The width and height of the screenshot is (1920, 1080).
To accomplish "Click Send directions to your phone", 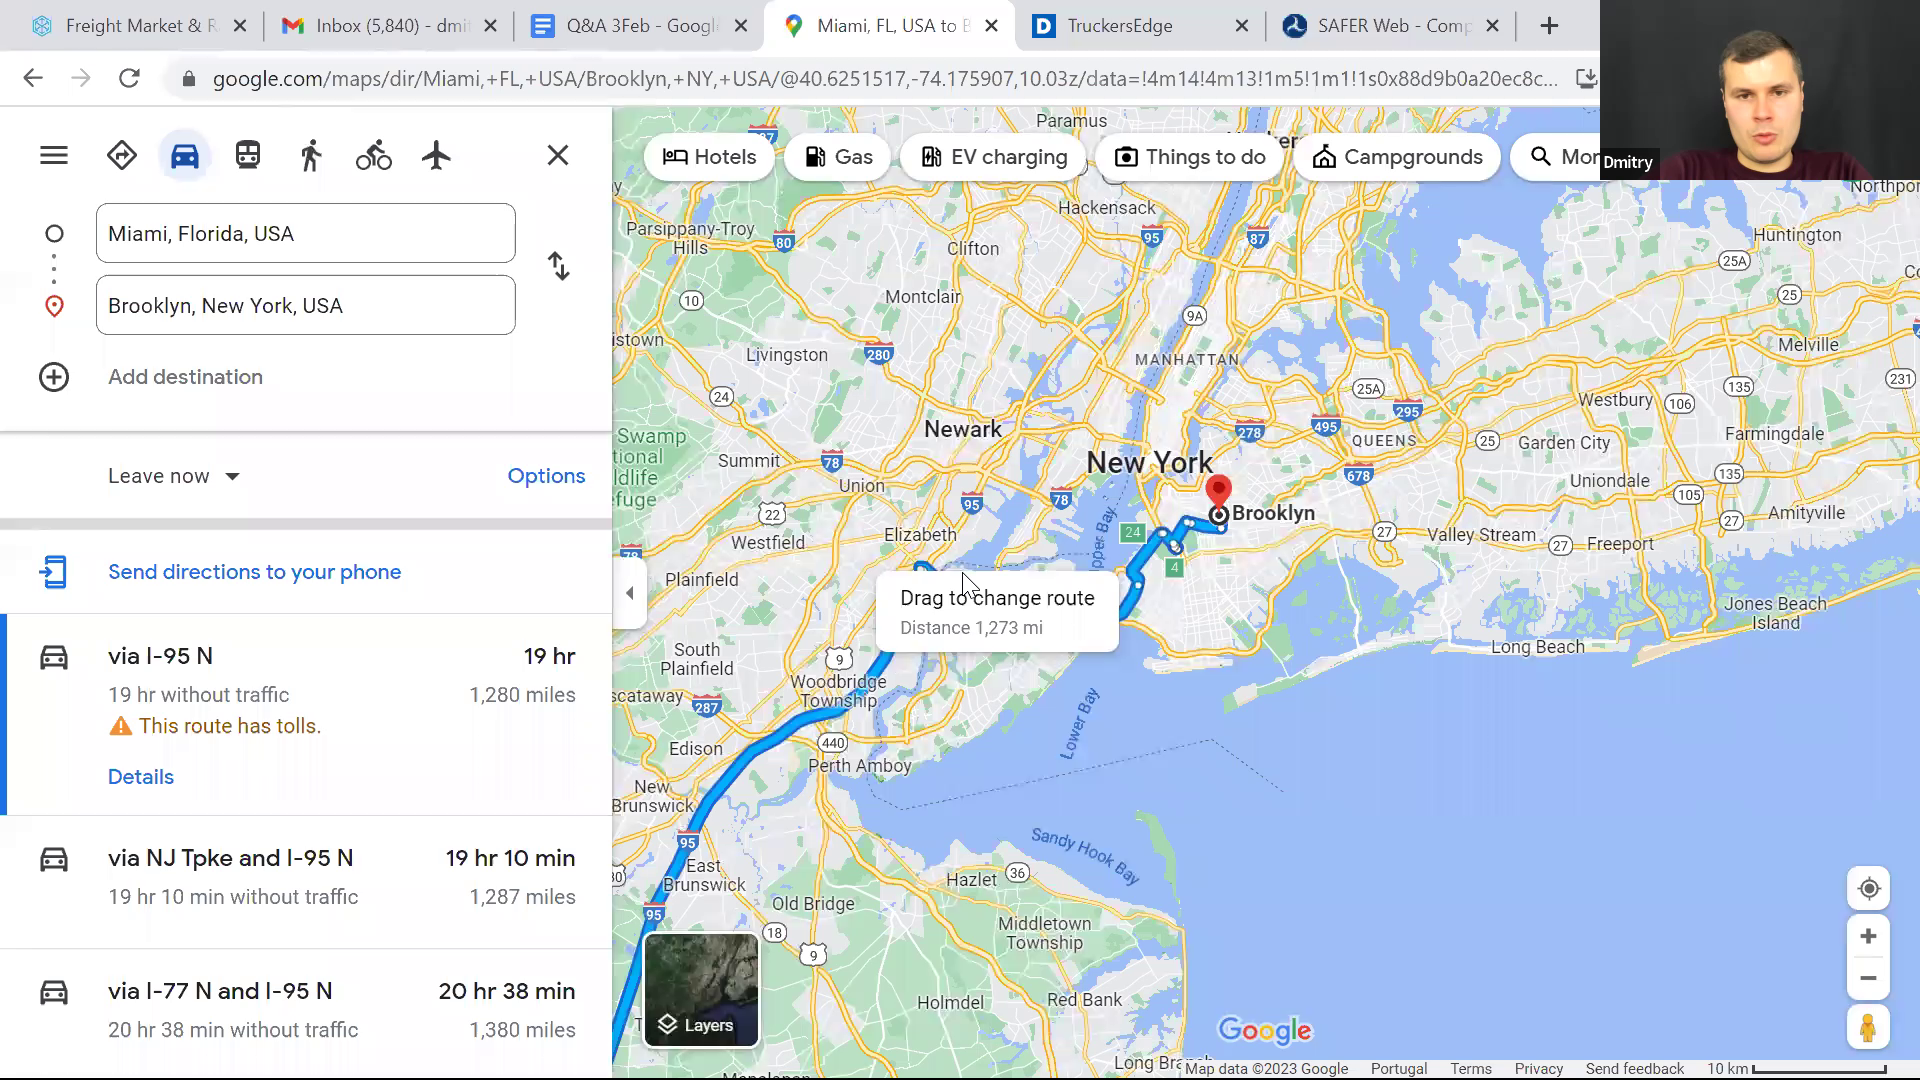I will coord(254,572).
